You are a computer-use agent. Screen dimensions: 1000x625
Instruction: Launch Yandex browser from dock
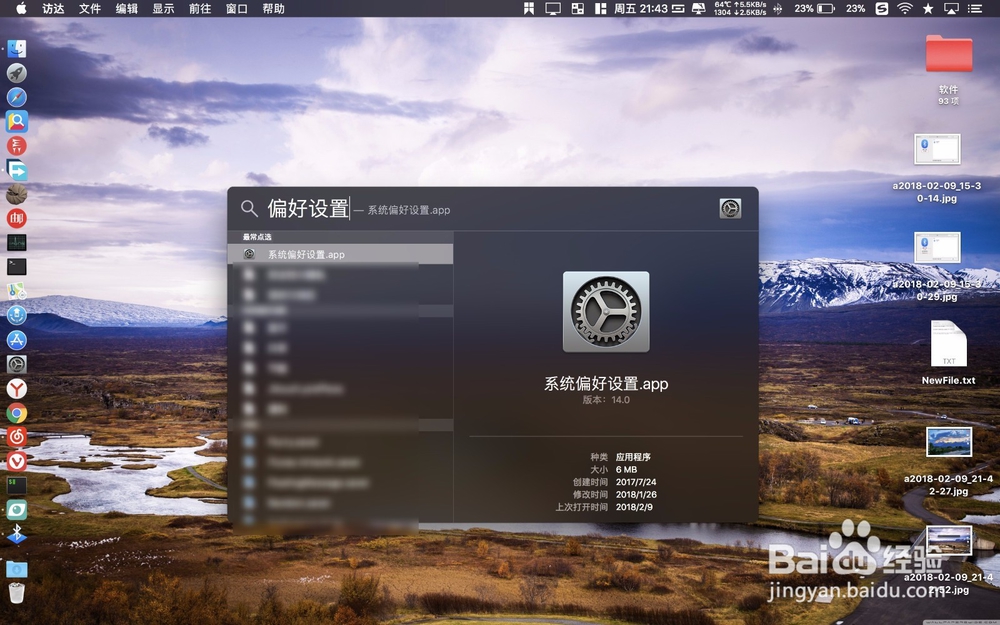(x=17, y=388)
